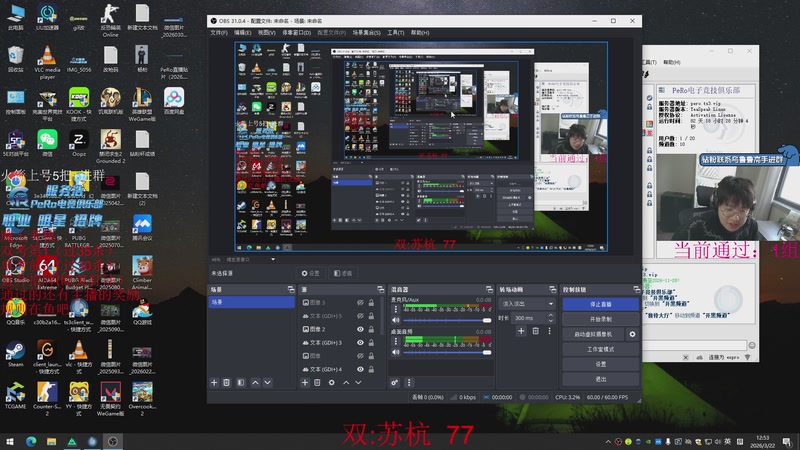Increase transition duration with stepper arrows
Screen dimensions: 800x450
(551, 315)
